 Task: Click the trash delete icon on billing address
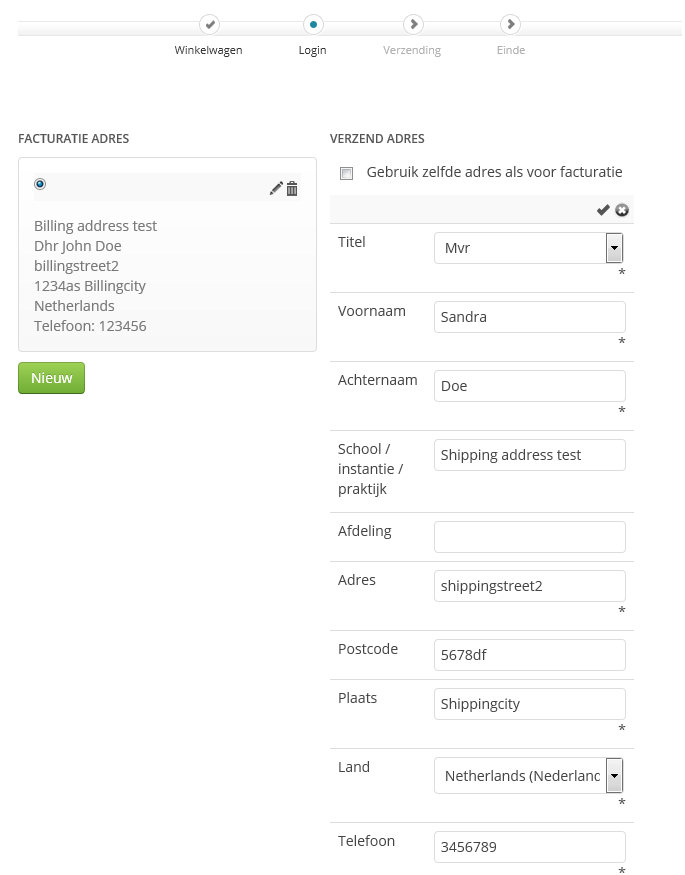(292, 189)
